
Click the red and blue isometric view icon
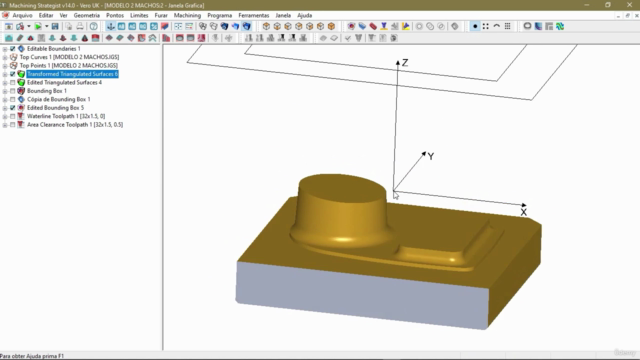[x=164, y=27]
